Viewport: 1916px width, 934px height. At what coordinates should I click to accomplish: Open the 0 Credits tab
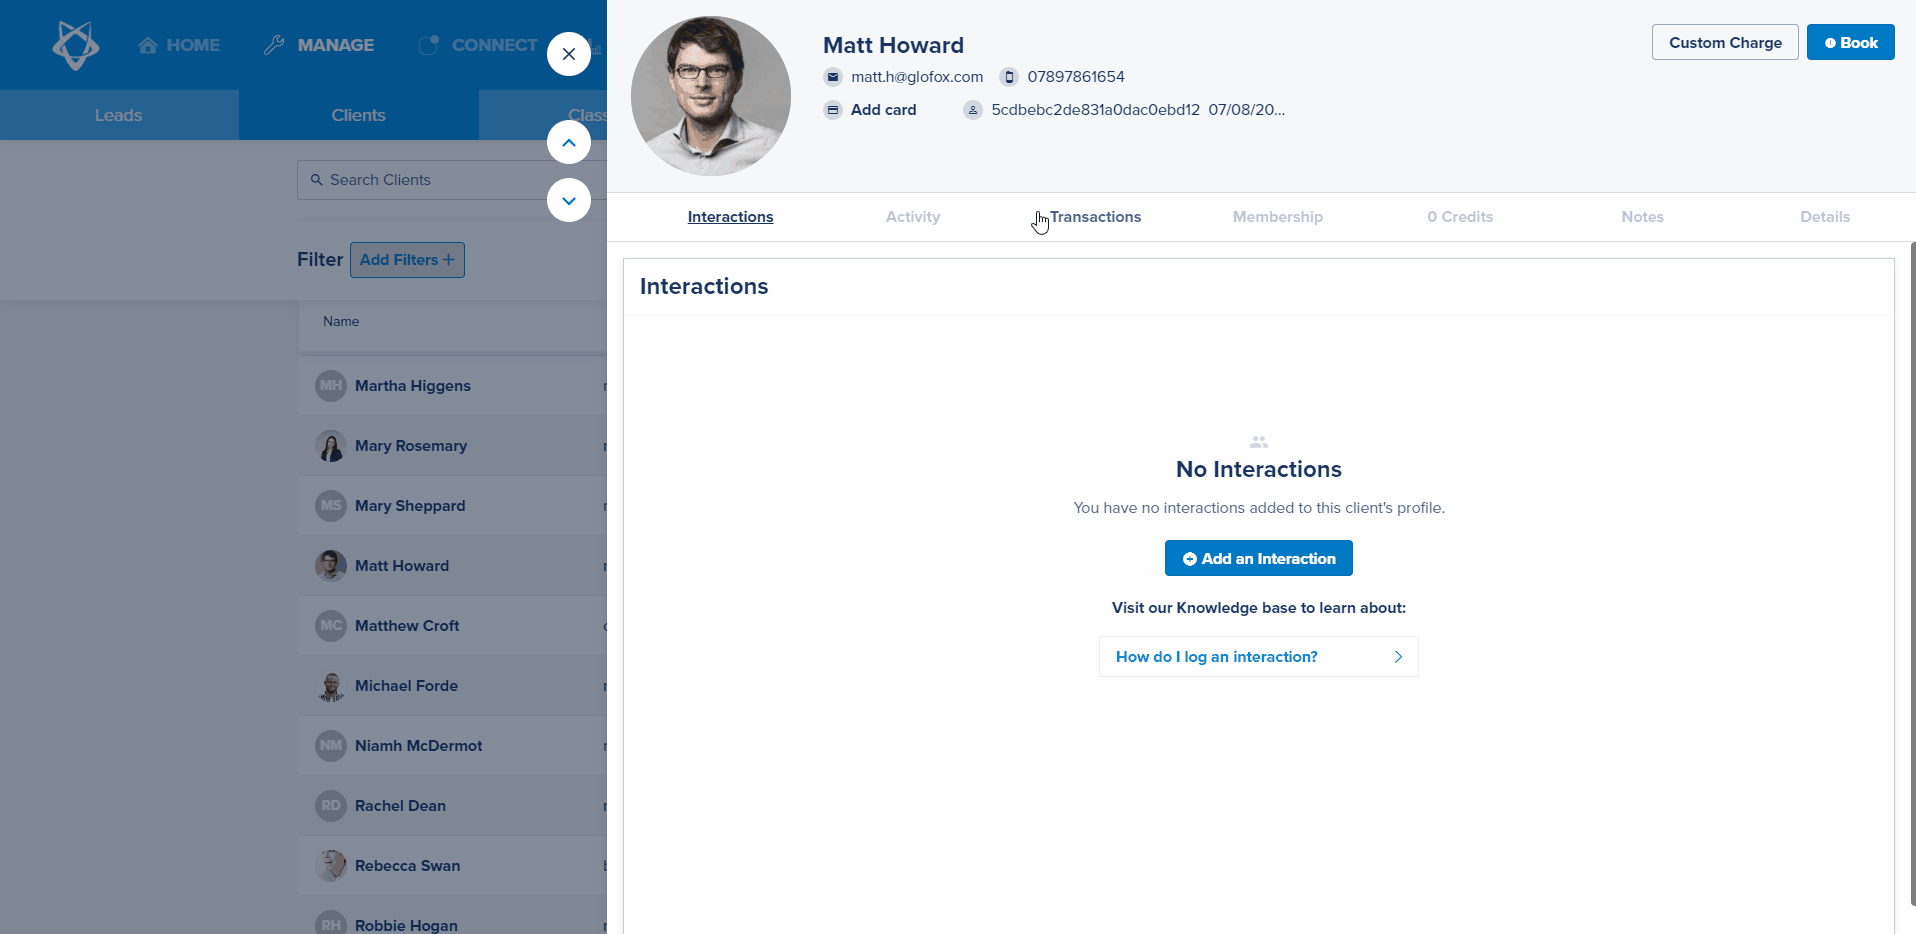[1460, 217]
